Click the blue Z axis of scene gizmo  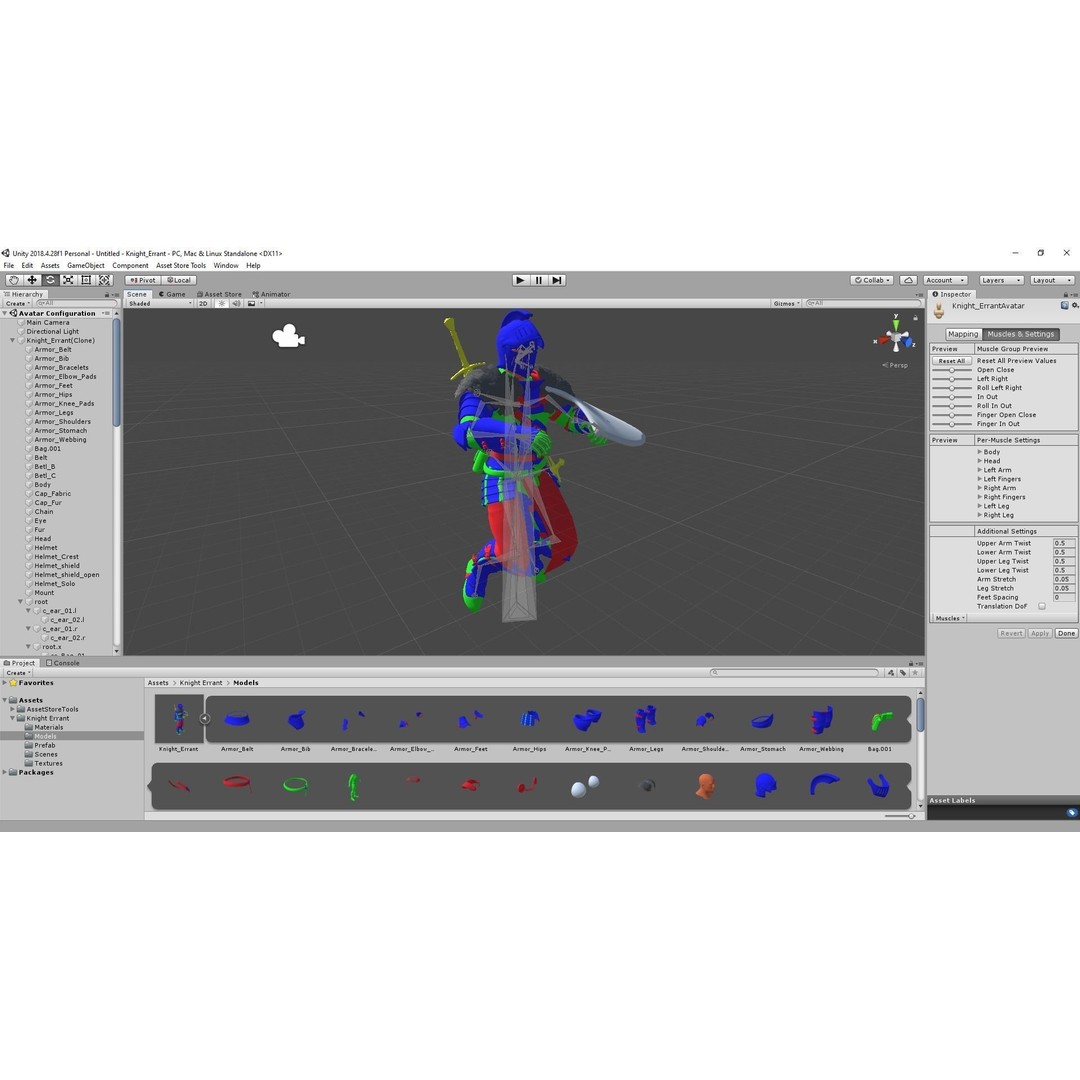[908, 342]
